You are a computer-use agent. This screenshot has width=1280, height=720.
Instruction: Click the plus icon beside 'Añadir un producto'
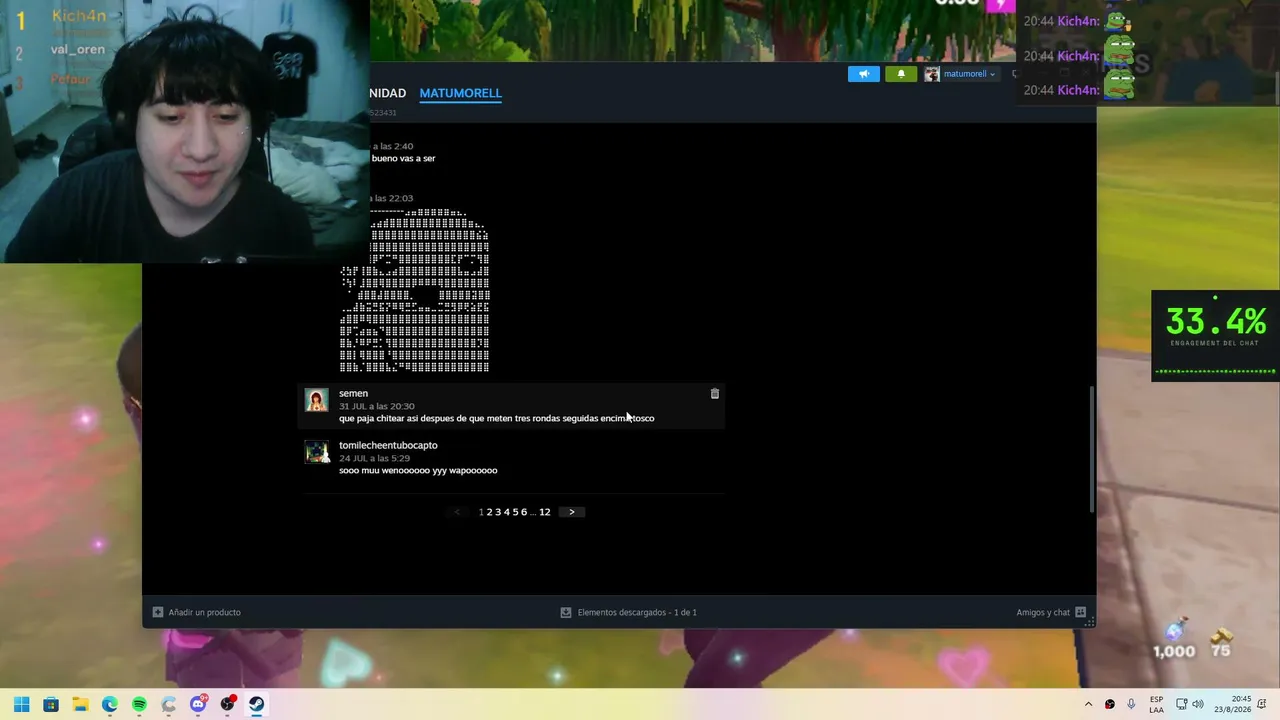pyautogui.click(x=158, y=612)
